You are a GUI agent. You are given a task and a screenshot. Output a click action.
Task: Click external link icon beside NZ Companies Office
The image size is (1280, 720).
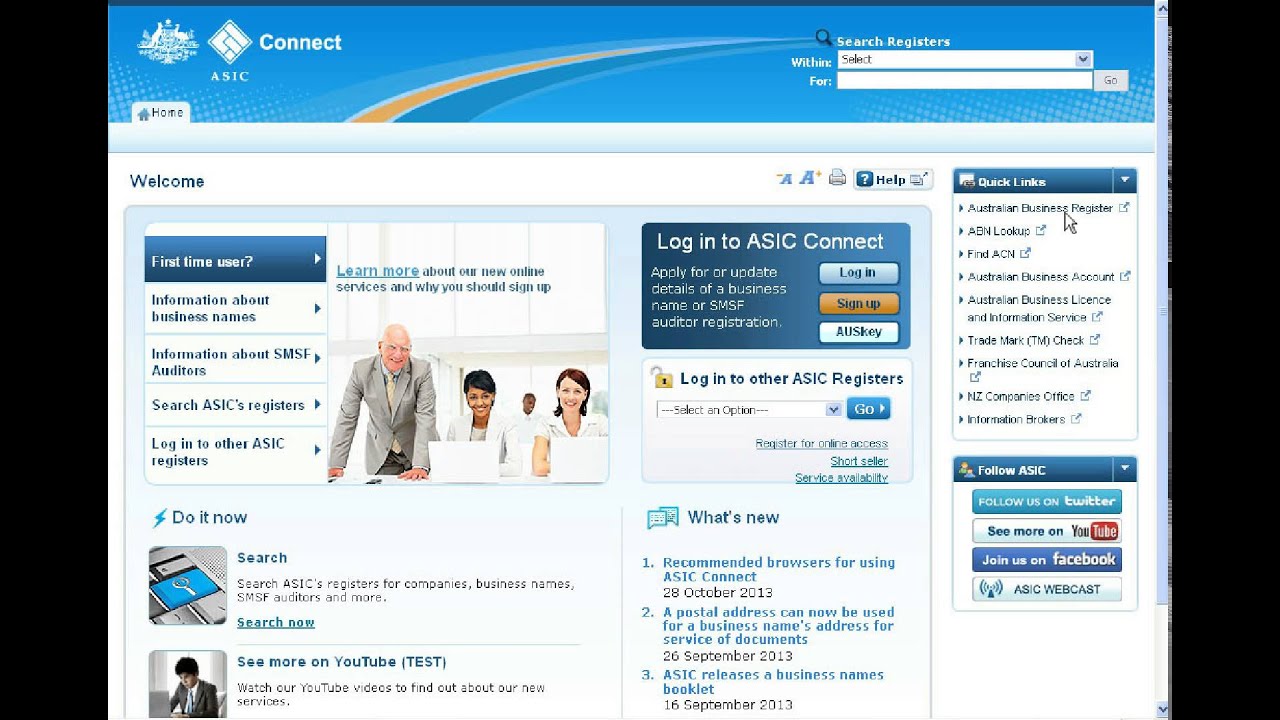(1086, 396)
